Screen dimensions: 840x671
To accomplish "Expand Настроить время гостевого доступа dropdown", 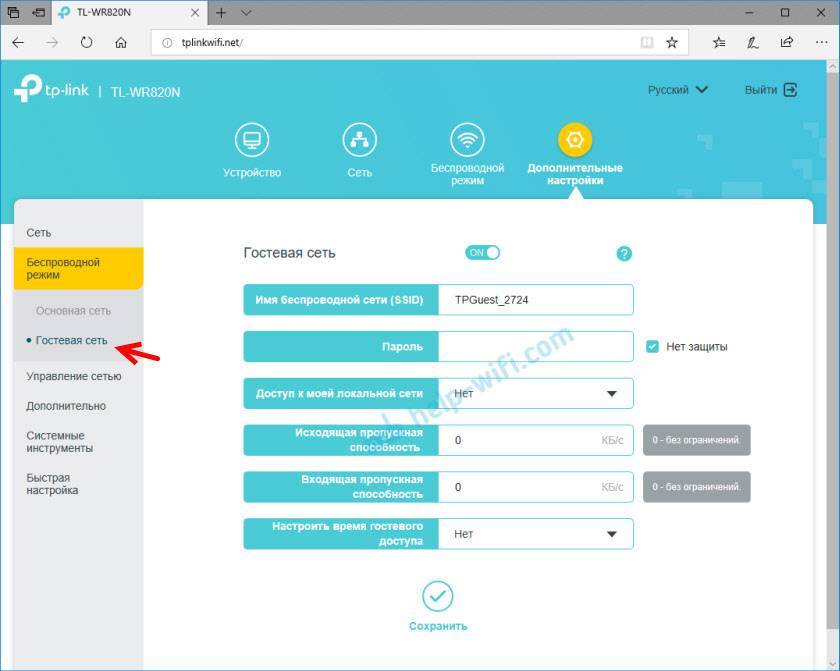I will (x=536, y=534).
